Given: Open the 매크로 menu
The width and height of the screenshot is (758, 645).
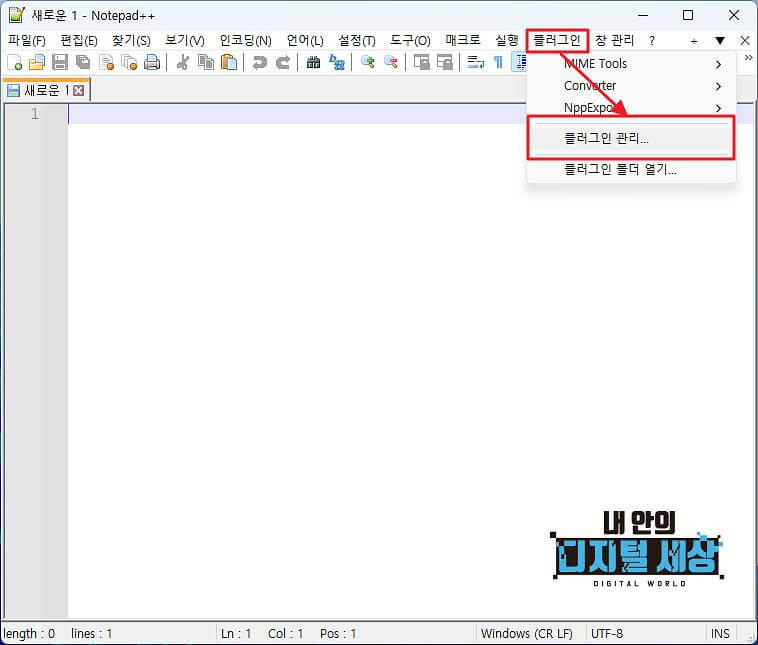Looking at the screenshot, I should coord(463,41).
